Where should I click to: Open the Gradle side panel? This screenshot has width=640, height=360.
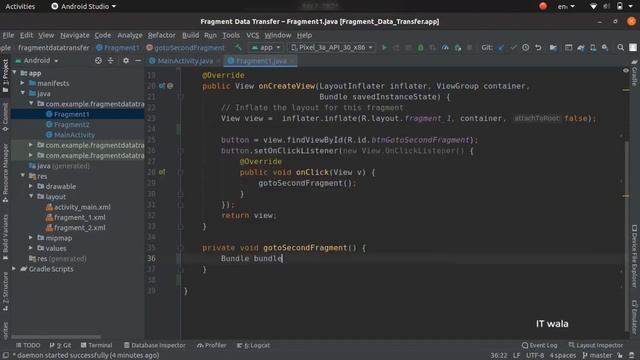634,73
